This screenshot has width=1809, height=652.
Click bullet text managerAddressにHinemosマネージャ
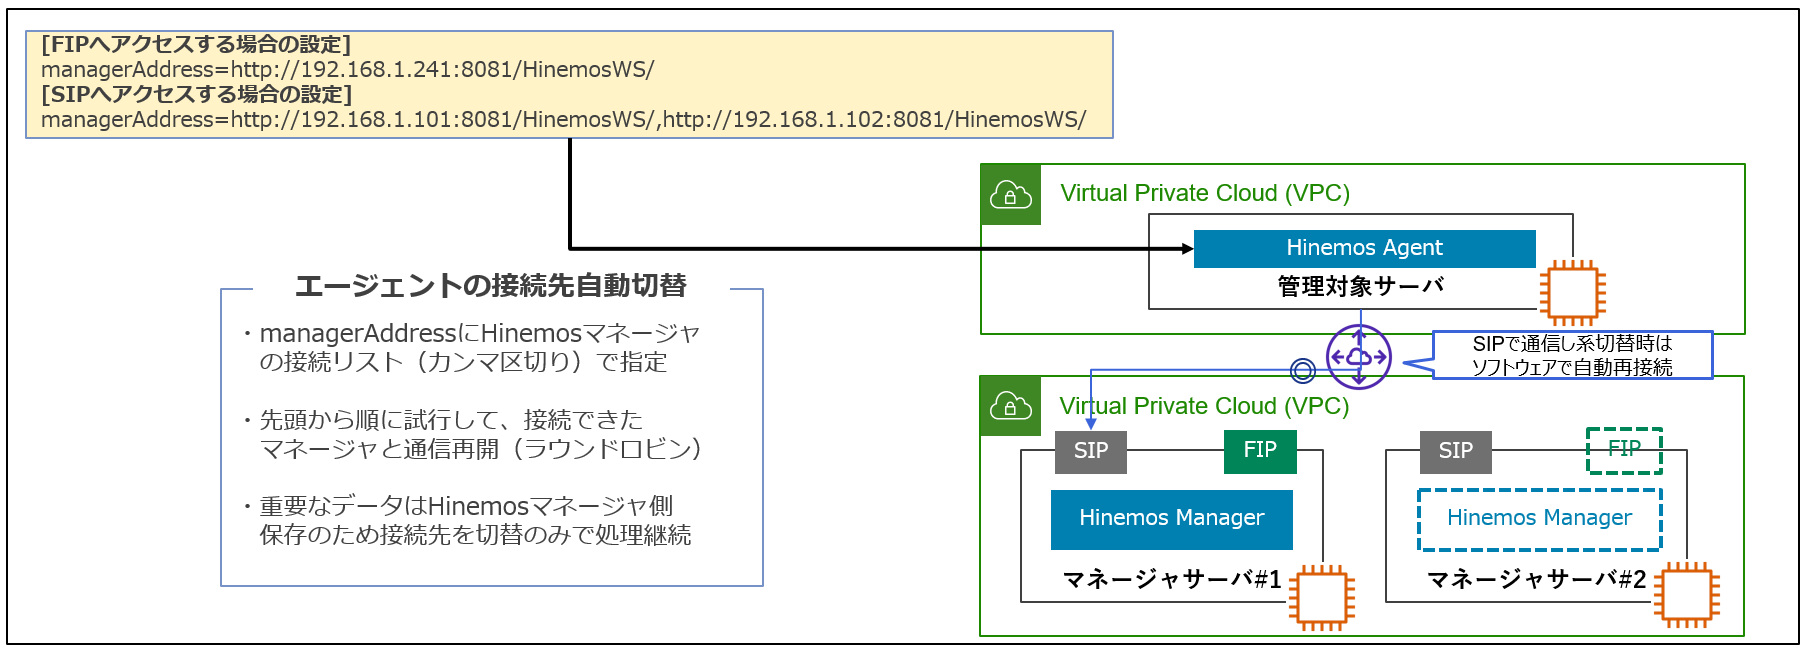point(479,333)
